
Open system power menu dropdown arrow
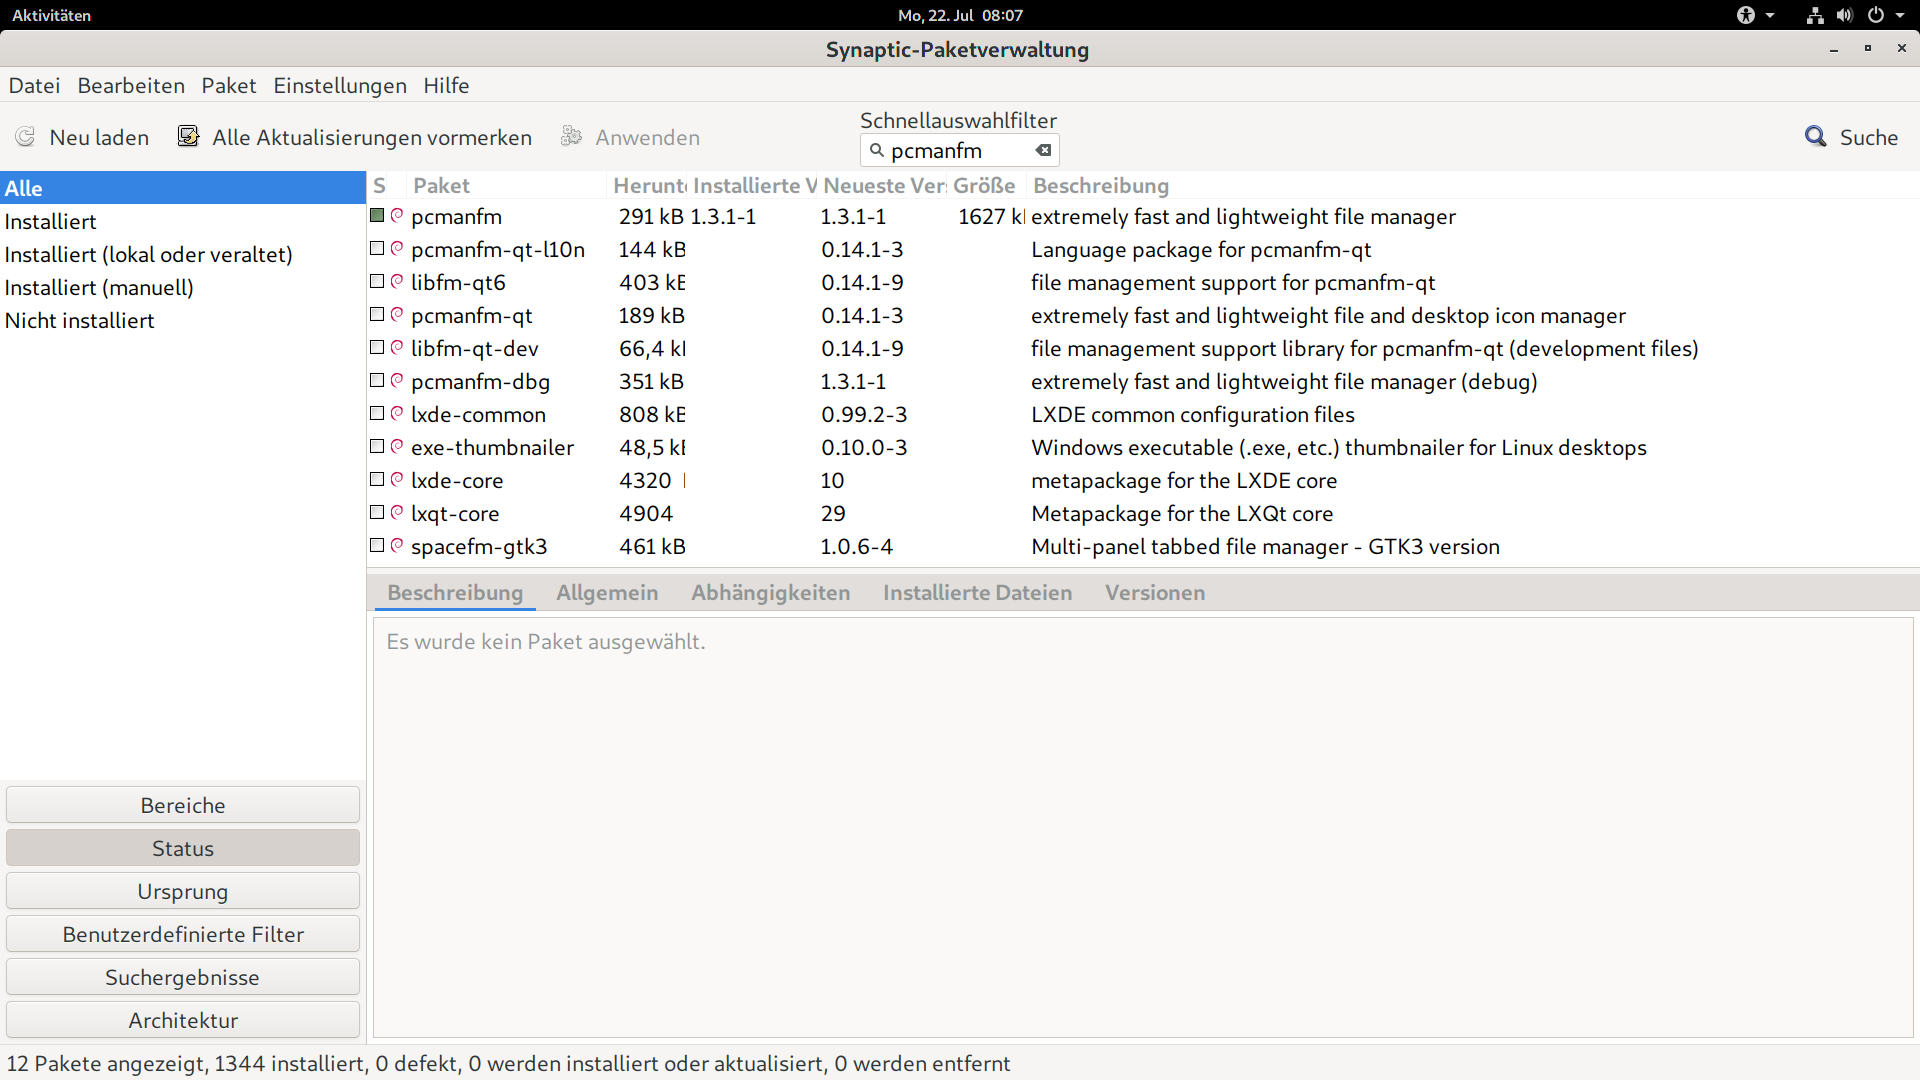click(1899, 15)
